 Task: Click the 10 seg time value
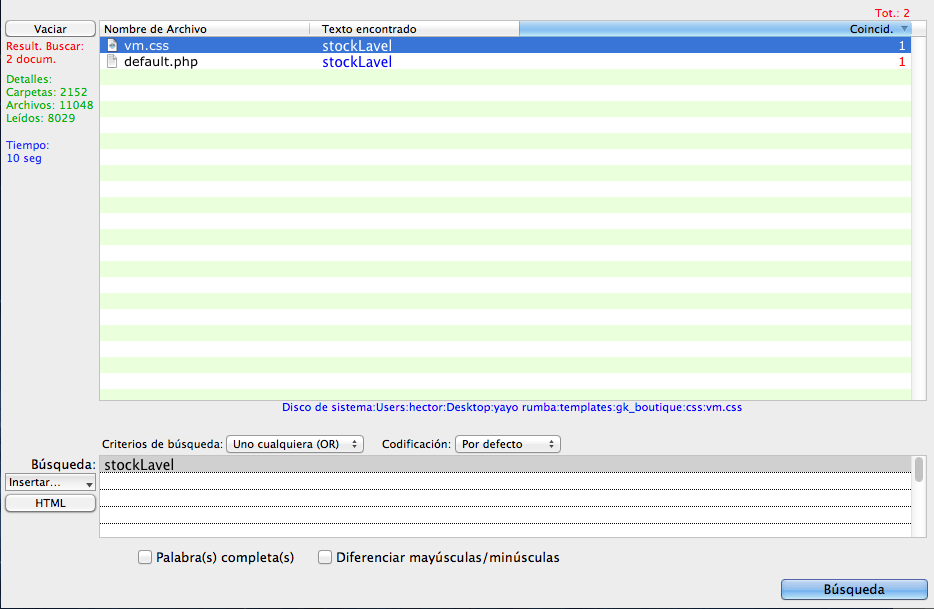24,159
